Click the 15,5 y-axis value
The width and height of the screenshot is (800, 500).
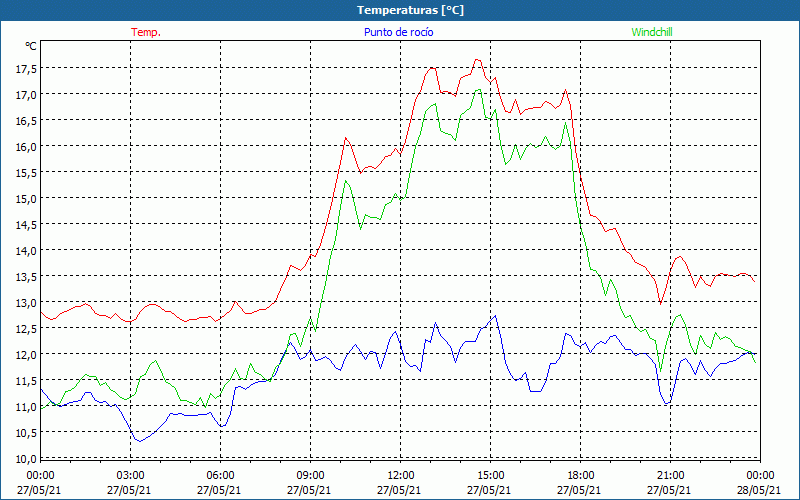click(x=25, y=173)
